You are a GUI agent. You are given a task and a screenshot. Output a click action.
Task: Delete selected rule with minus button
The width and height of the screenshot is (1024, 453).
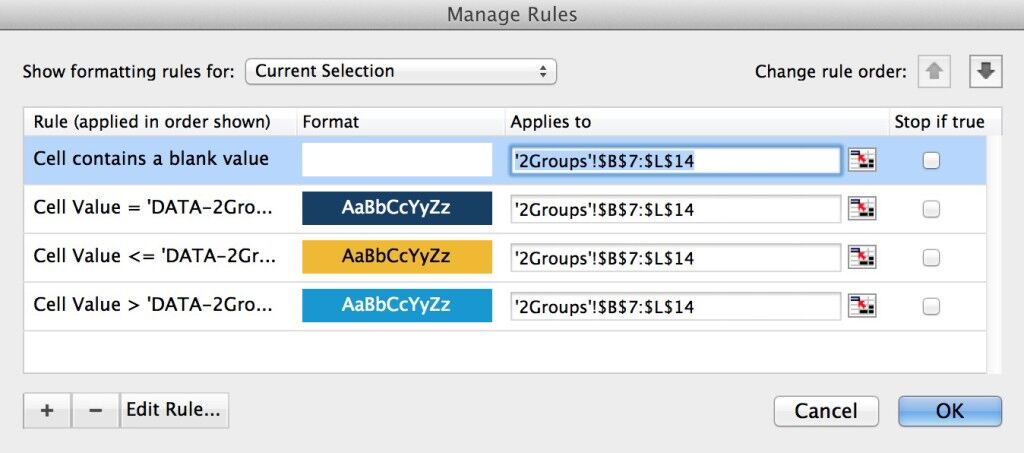pyautogui.click(x=95, y=410)
